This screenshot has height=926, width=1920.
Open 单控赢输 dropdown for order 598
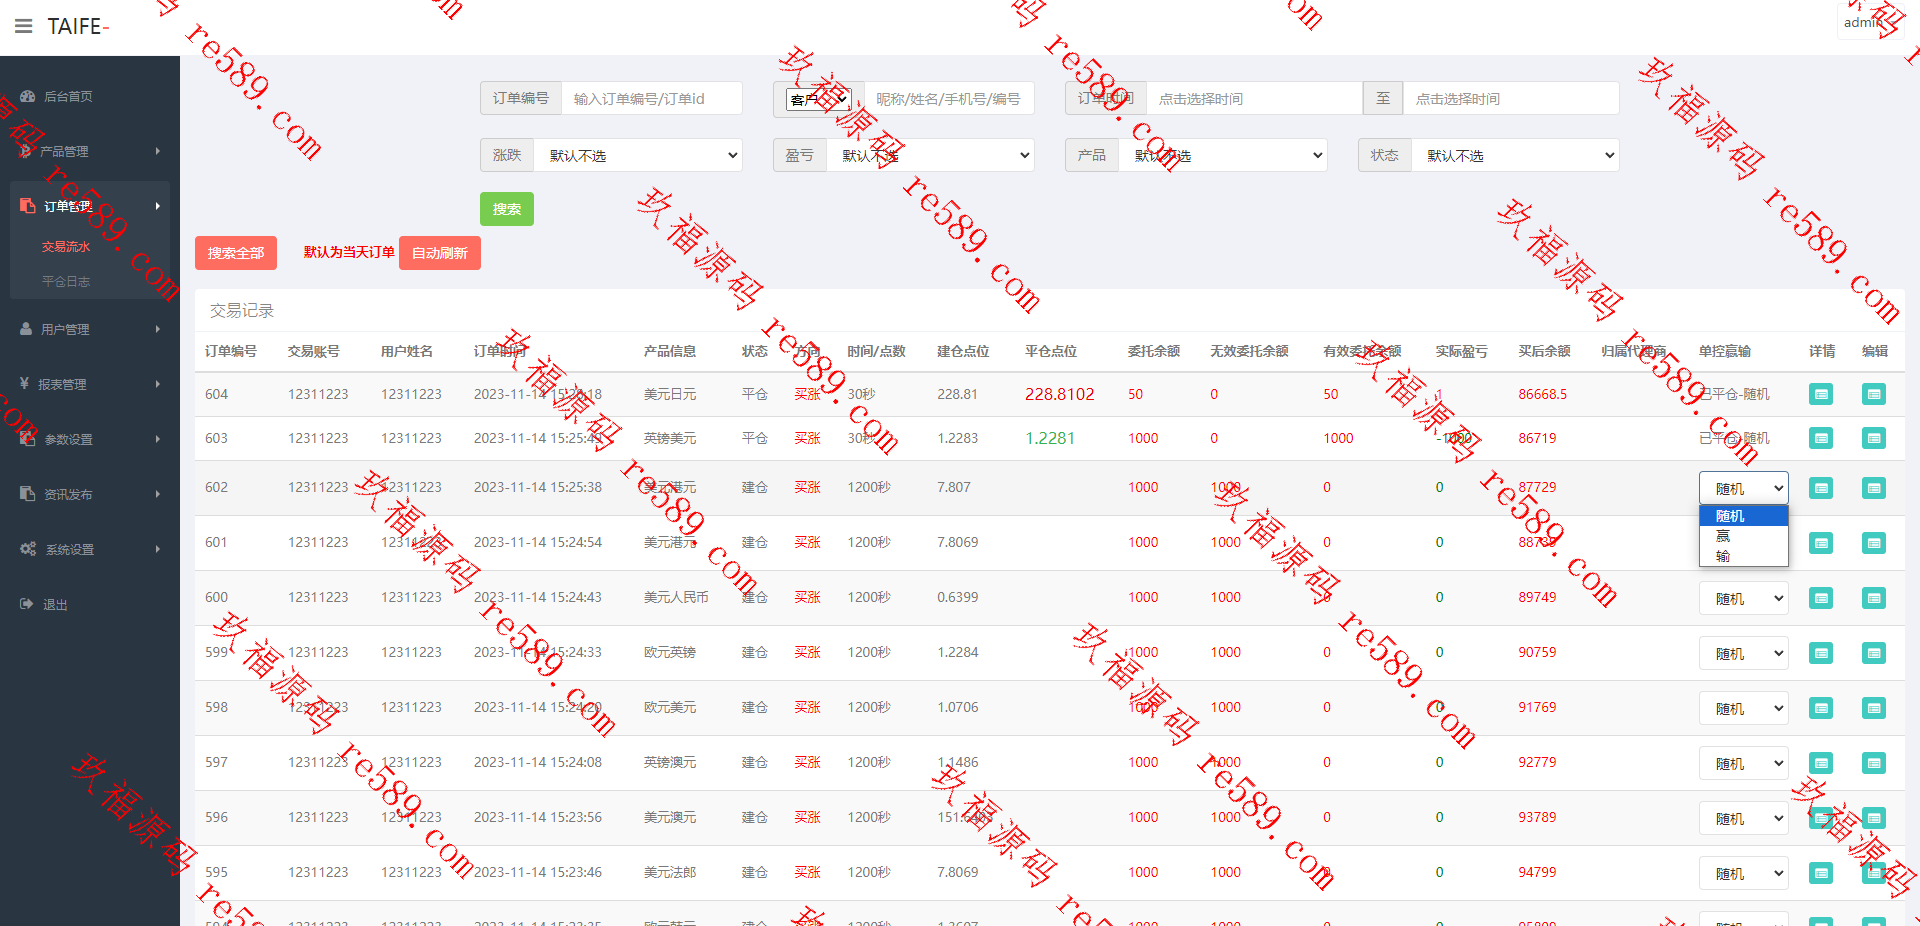[1744, 708]
